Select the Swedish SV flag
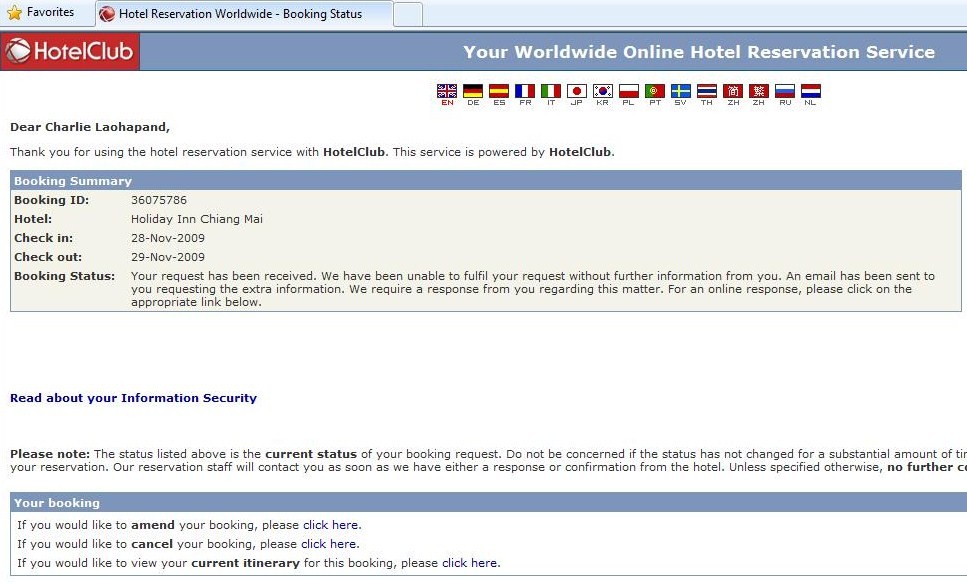This screenshot has height=583, width=967. (x=681, y=91)
